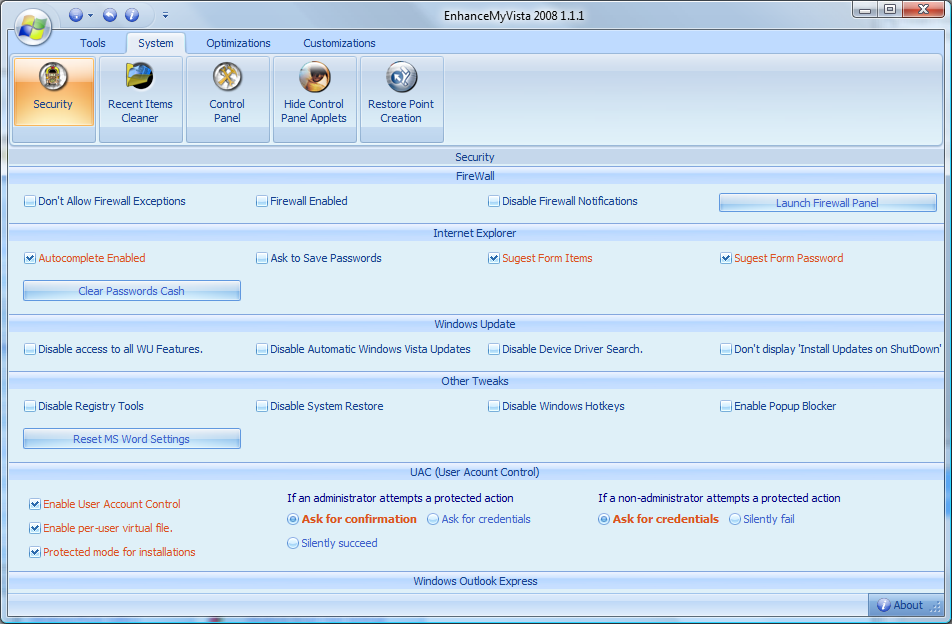The width and height of the screenshot is (952, 624).
Task: Click the undo arrow quick-access icon
Action: pyautogui.click(x=110, y=15)
